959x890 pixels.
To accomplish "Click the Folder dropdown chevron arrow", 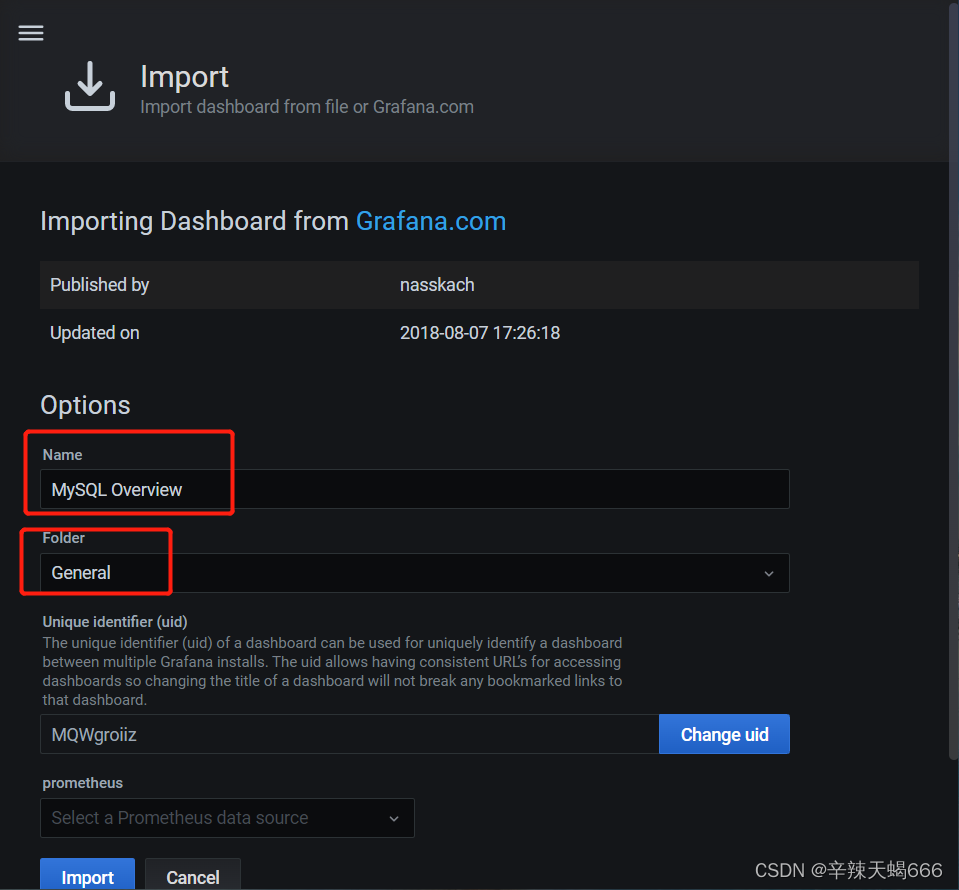I will point(769,574).
